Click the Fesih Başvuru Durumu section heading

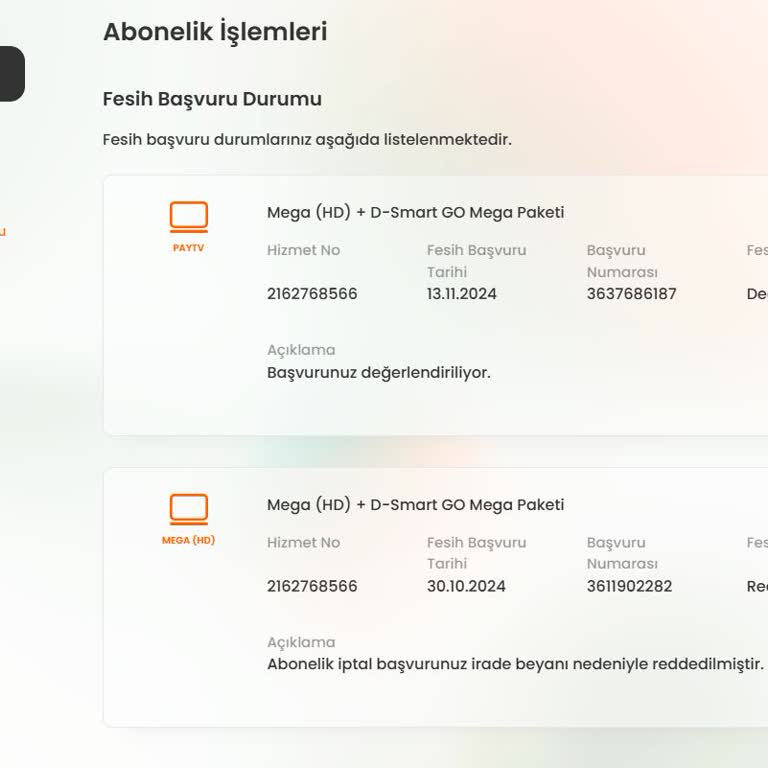[212, 99]
